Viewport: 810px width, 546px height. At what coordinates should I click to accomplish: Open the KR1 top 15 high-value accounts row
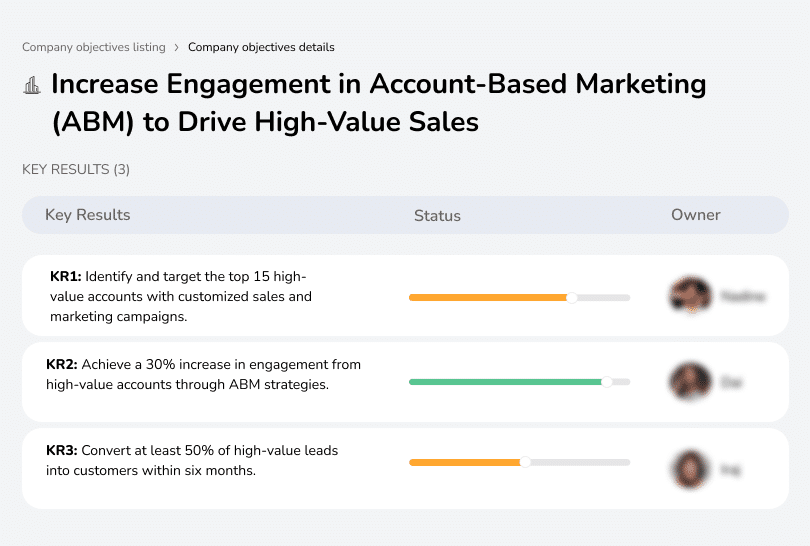405,296
